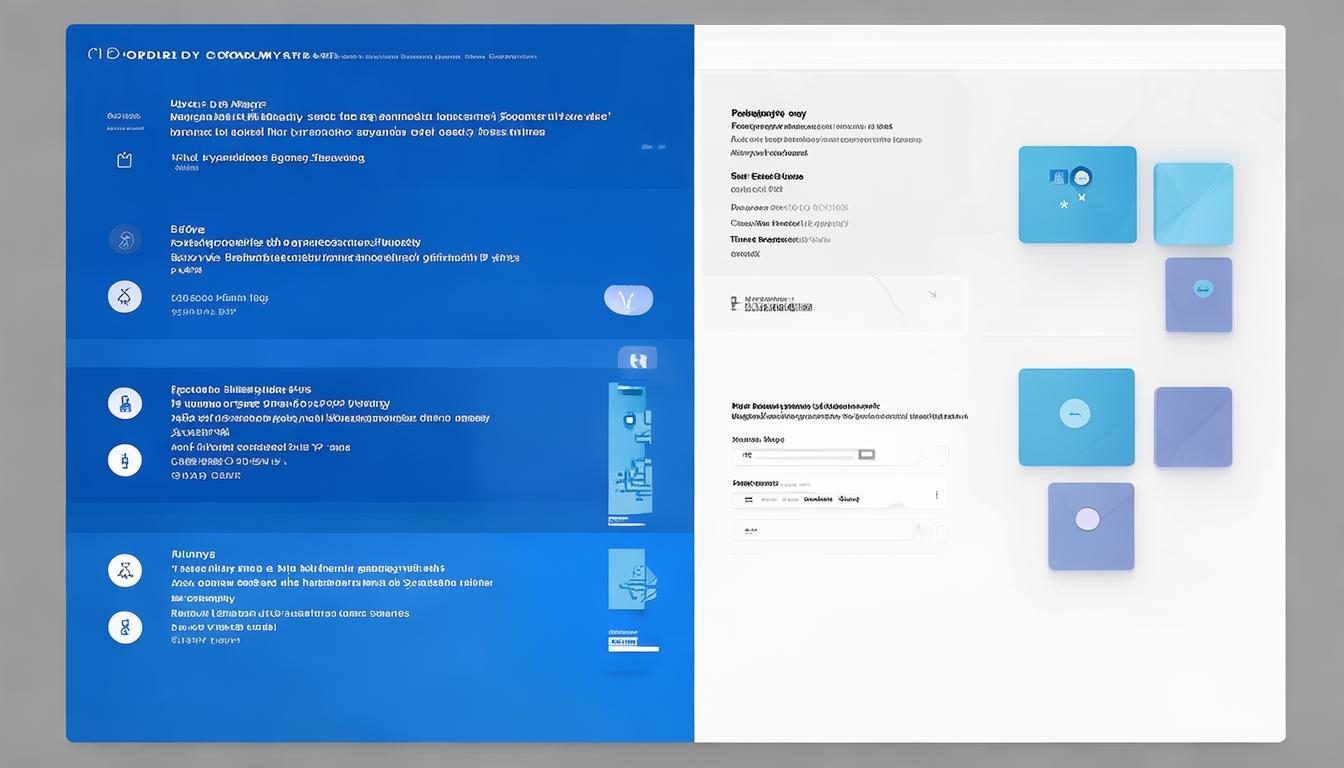Toggle the light oval pill switch in blue panel
Image resolution: width=1344 pixels, height=768 pixels.
[628, 300]
